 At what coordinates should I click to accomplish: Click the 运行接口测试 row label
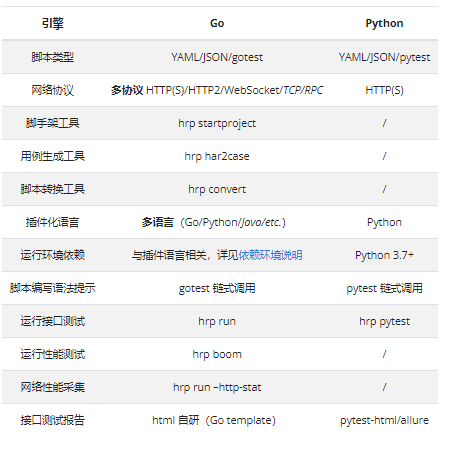[53, 321]
